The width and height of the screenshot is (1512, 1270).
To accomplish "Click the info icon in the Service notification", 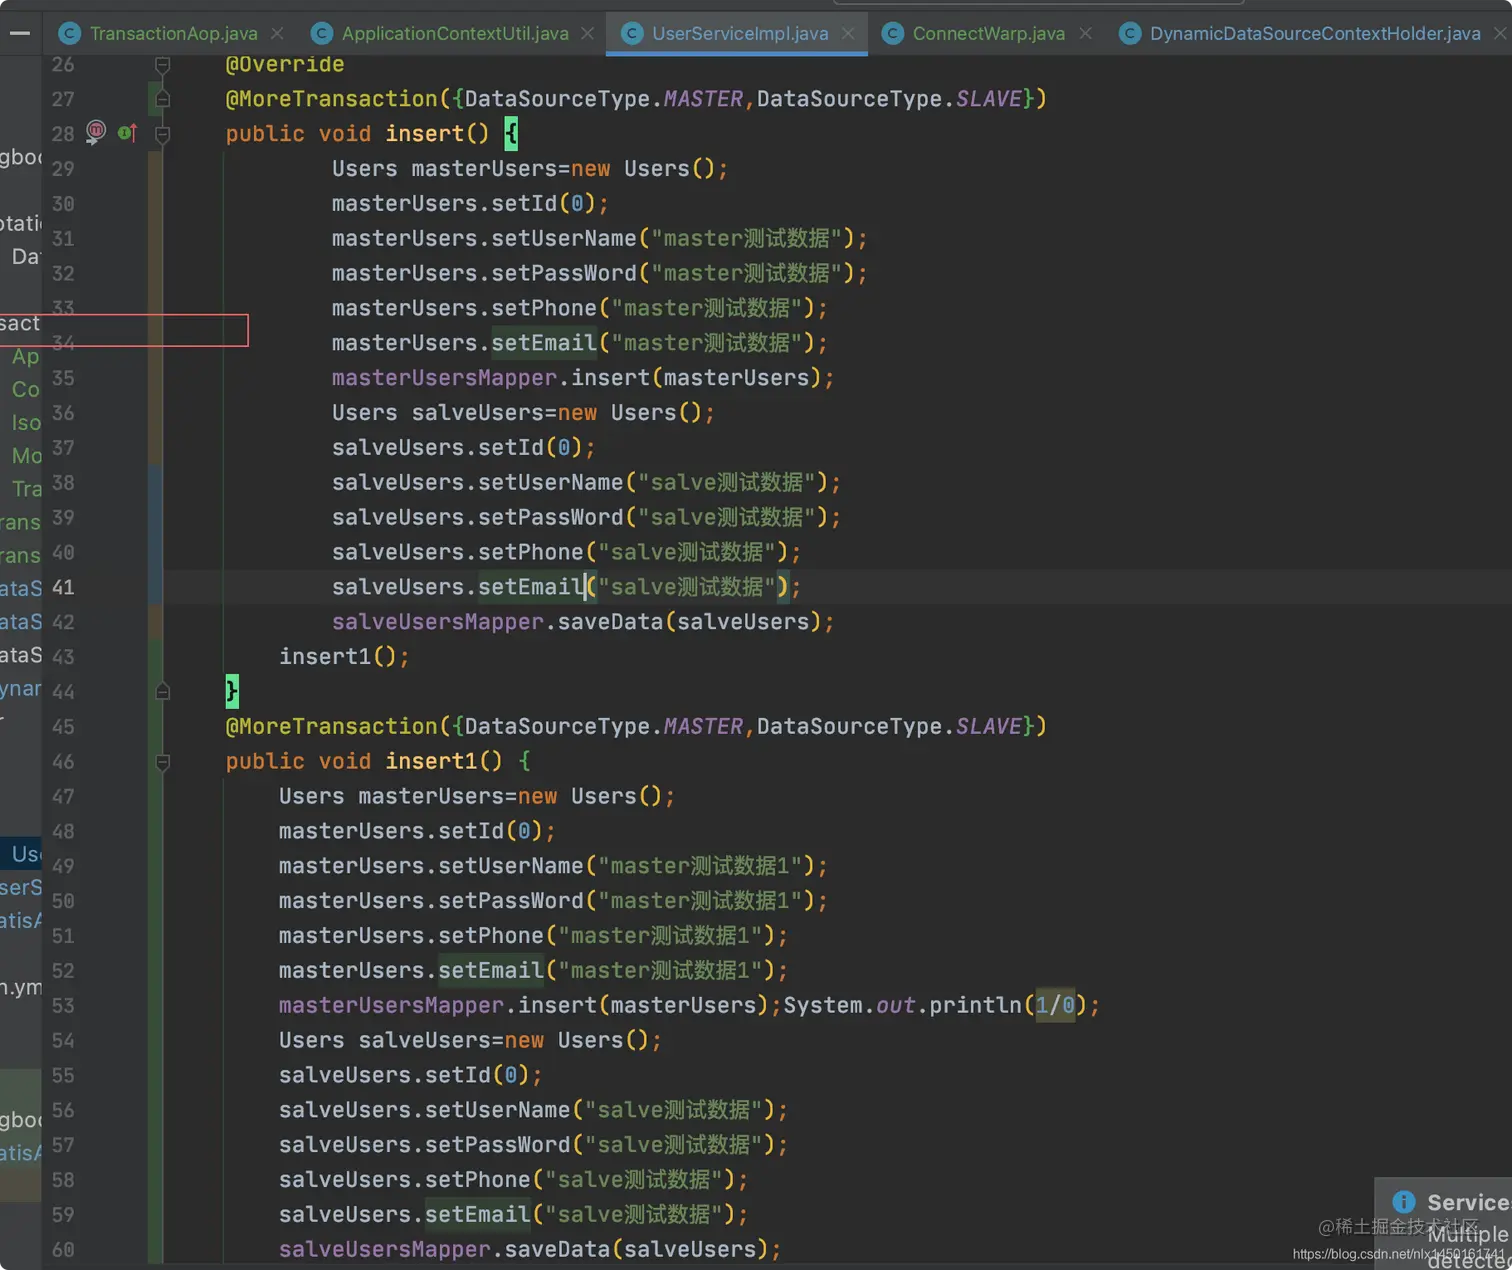I will point(1403,1201).
